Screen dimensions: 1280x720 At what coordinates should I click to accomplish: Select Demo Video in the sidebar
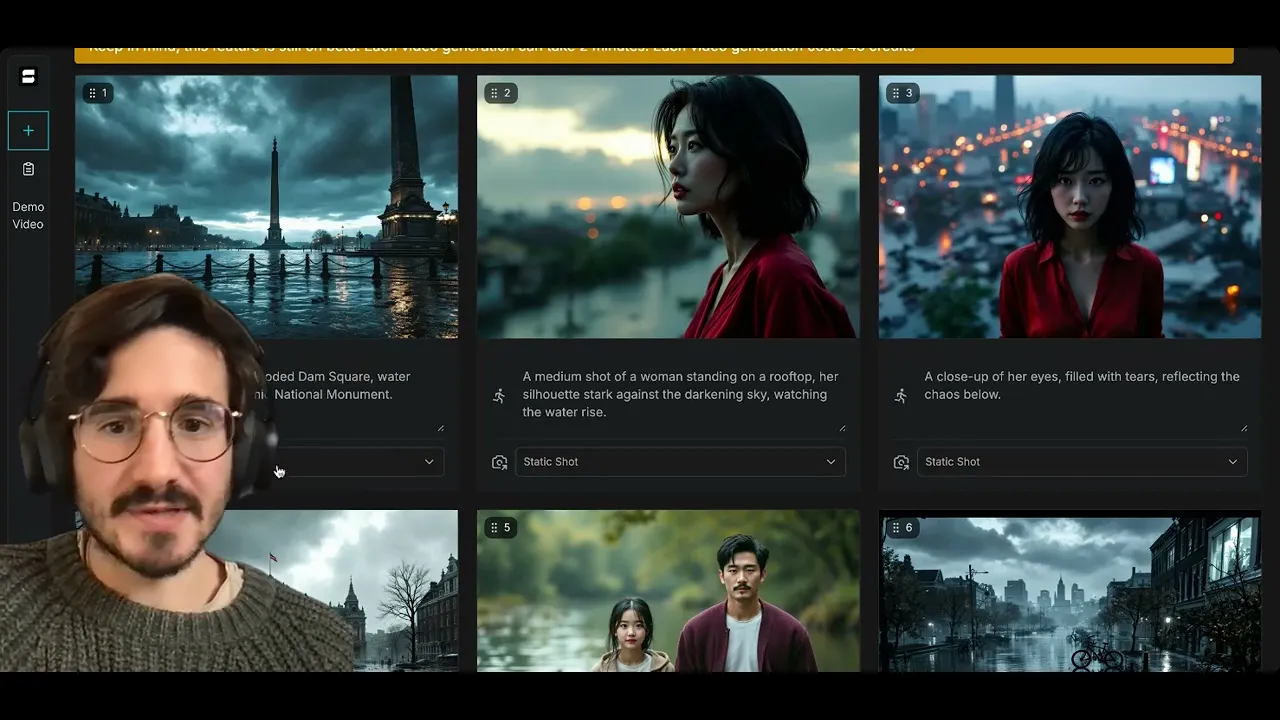28,215
